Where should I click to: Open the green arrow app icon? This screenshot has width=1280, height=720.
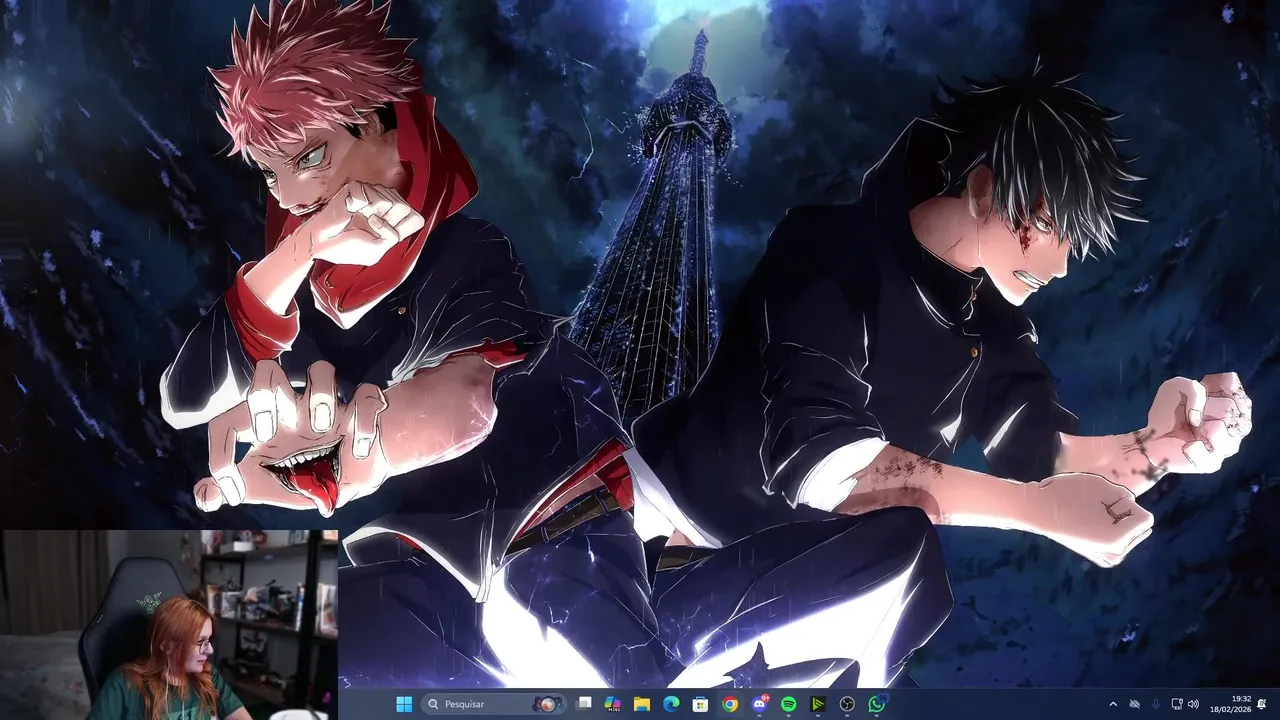coord(818,704)
